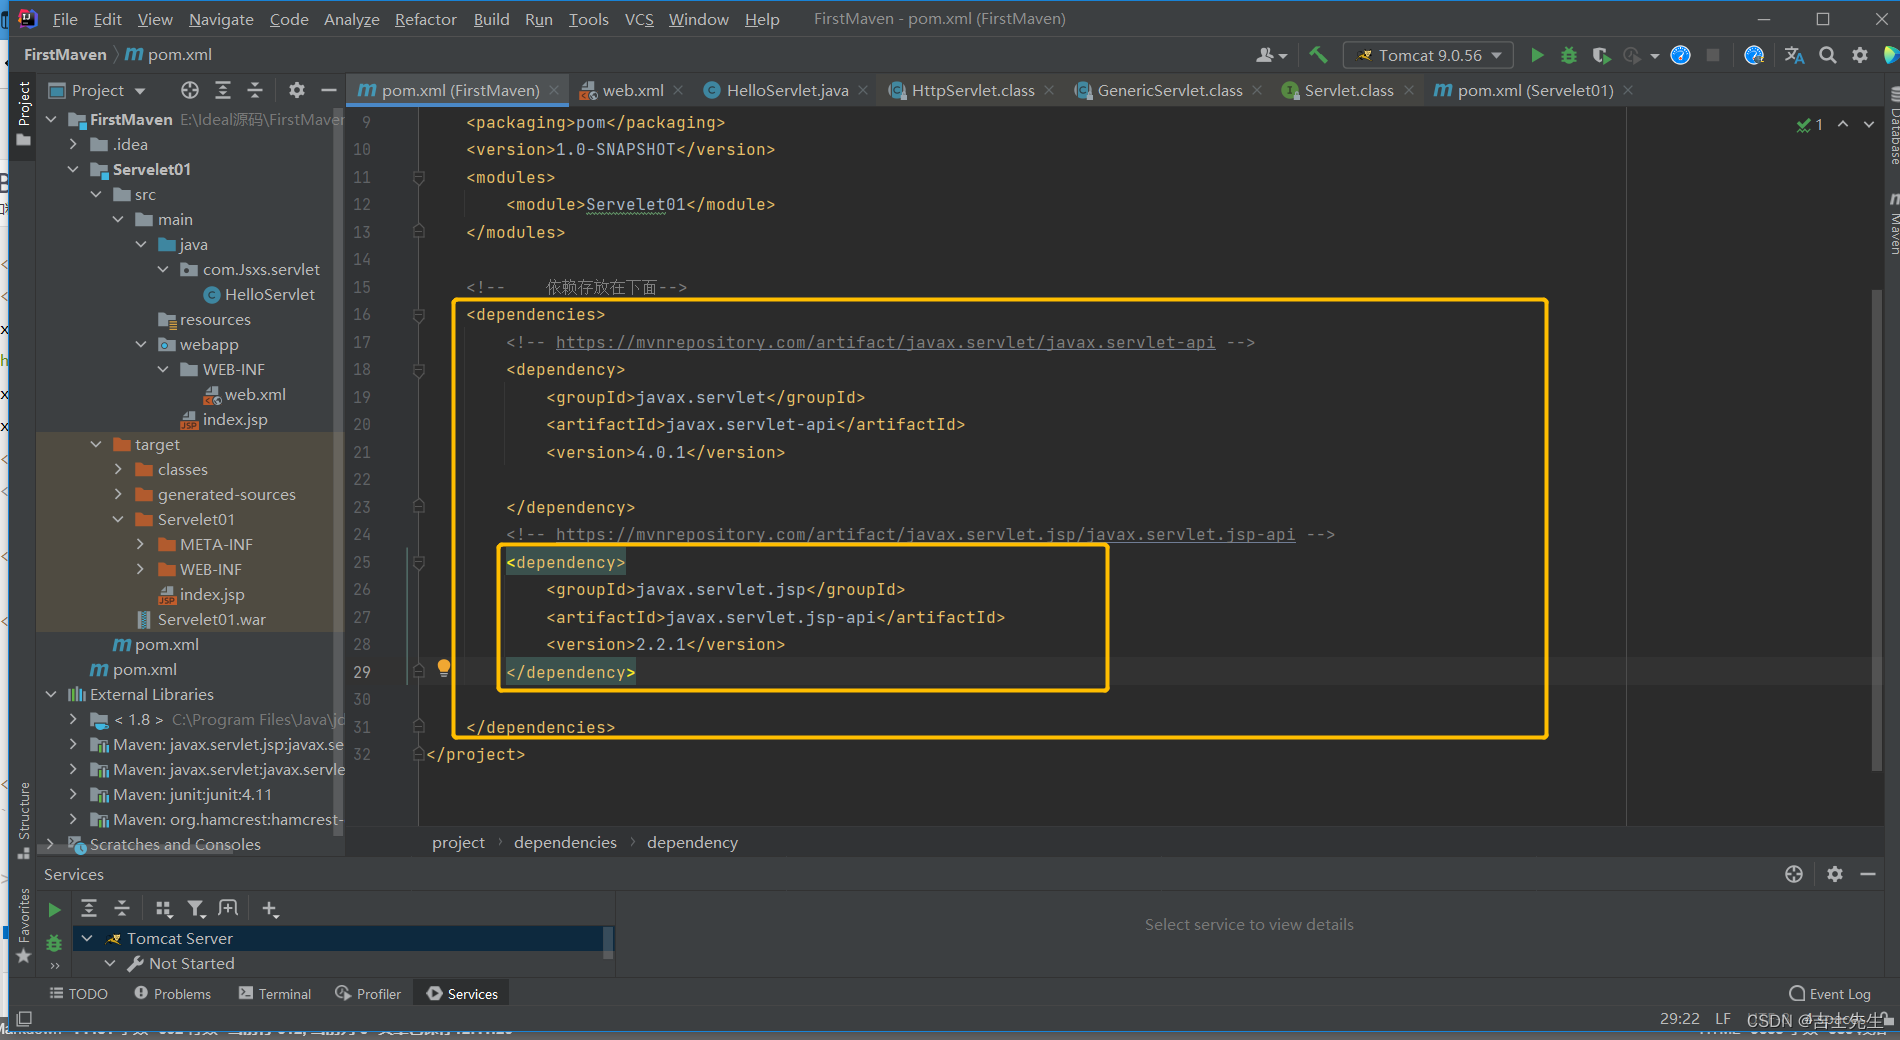Open the javax.servlet-api mvnrepository link
Image resolution: width=1900 pixels, height=1040 pixels.
click(x=885, y=342)
